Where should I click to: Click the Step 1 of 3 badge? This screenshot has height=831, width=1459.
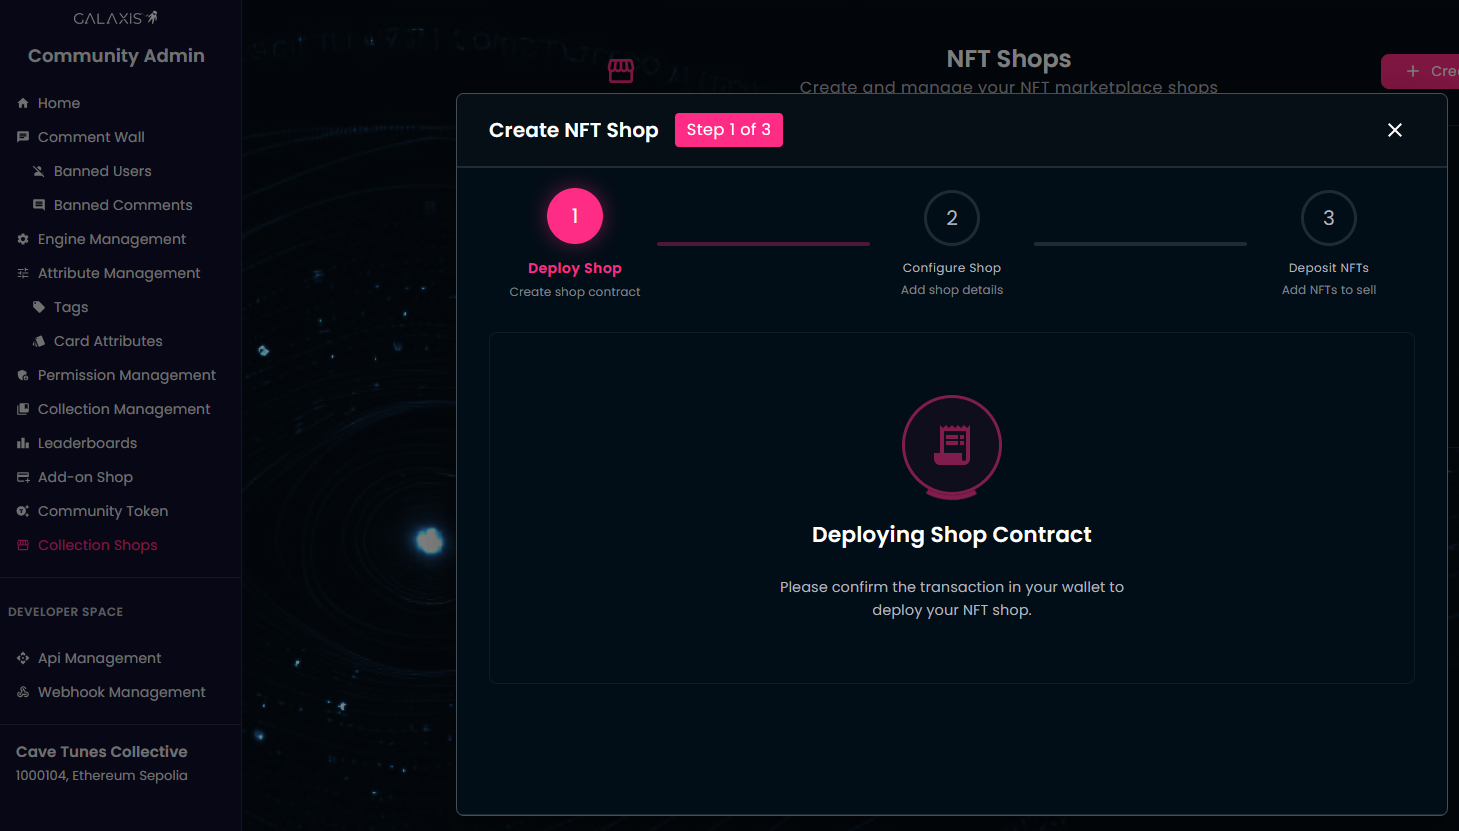[728, 130]
